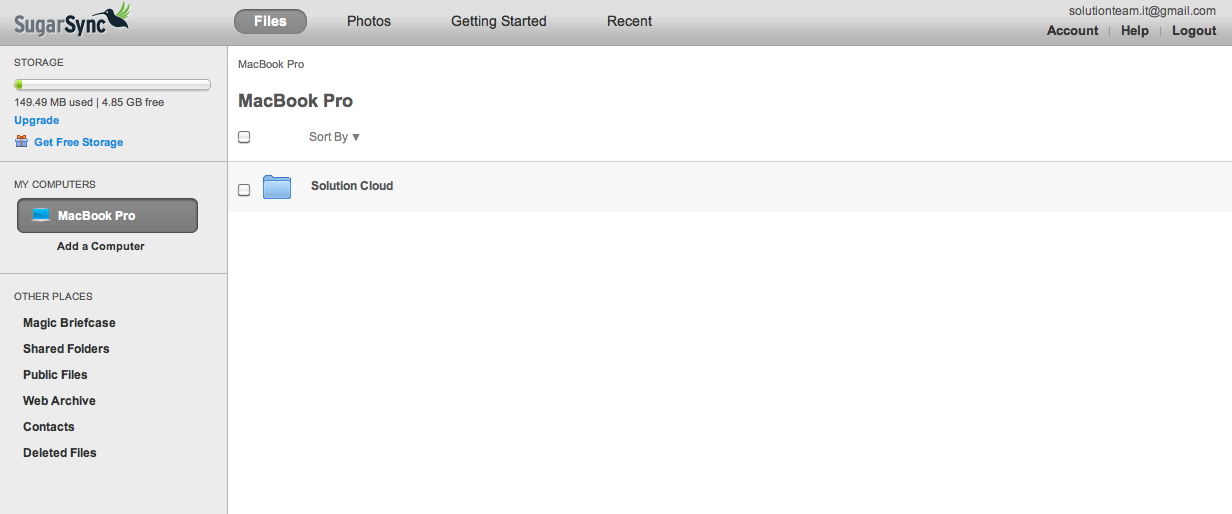Open the Sort By dropdown
The width and height of the screenshot is (1232, 514).
(334, 137)
